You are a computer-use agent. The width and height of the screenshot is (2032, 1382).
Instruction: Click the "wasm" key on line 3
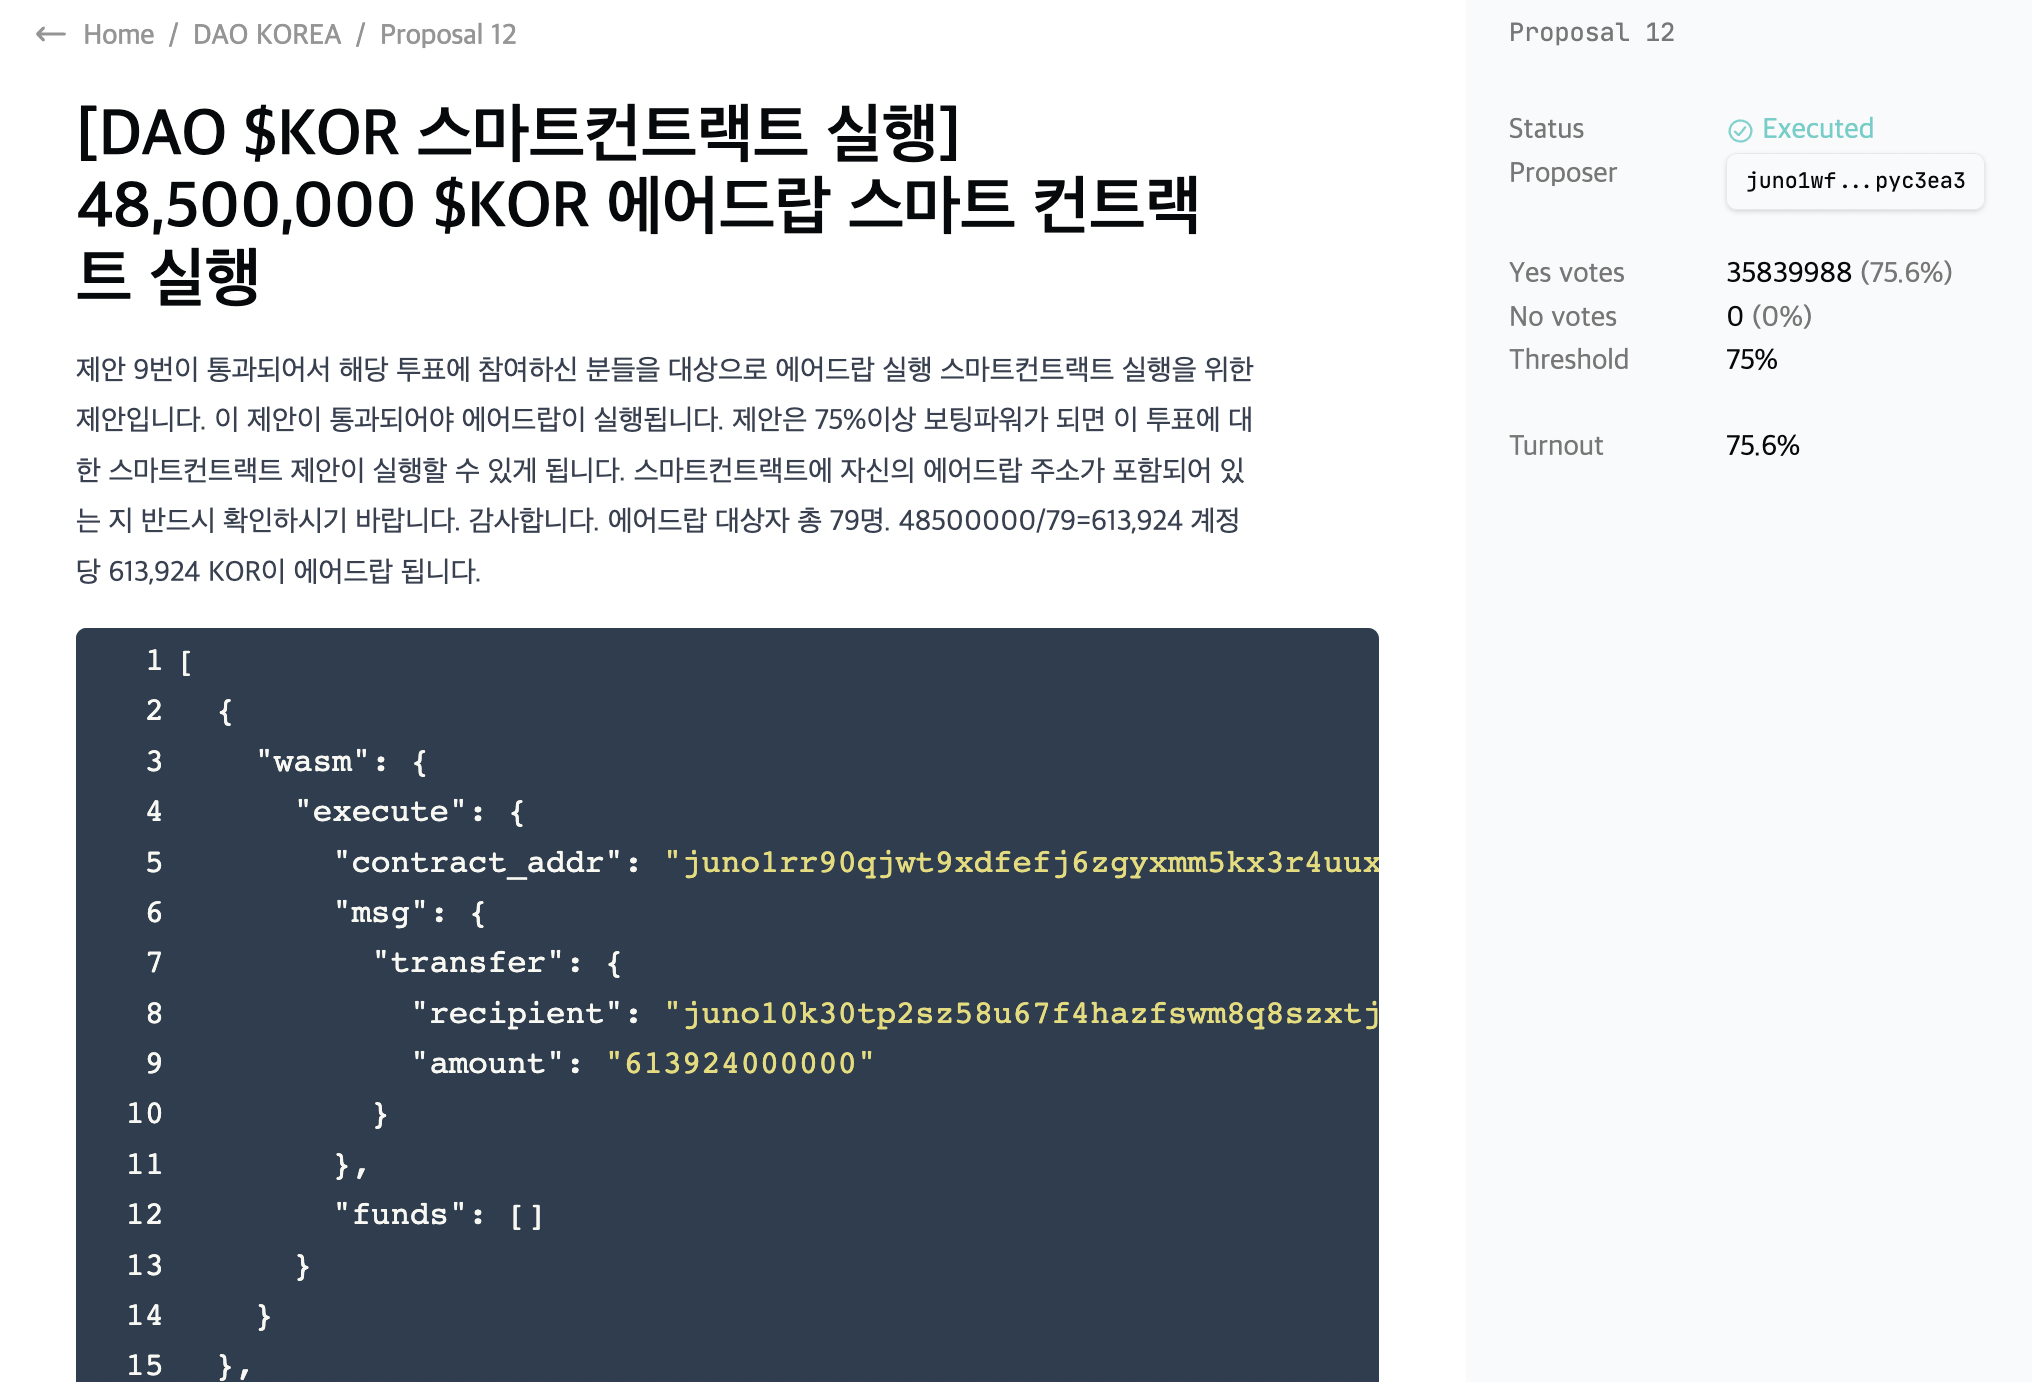click(313, 762)
